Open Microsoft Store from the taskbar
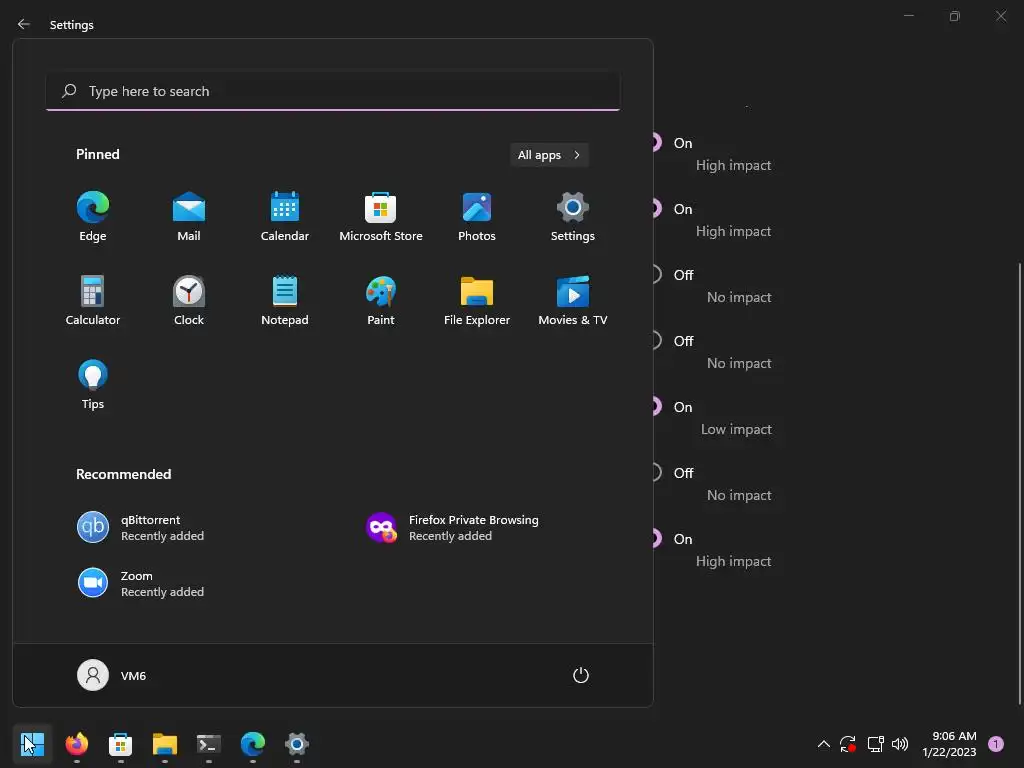The height and width of the screenshot is (768, 1024). coord(120,744)
